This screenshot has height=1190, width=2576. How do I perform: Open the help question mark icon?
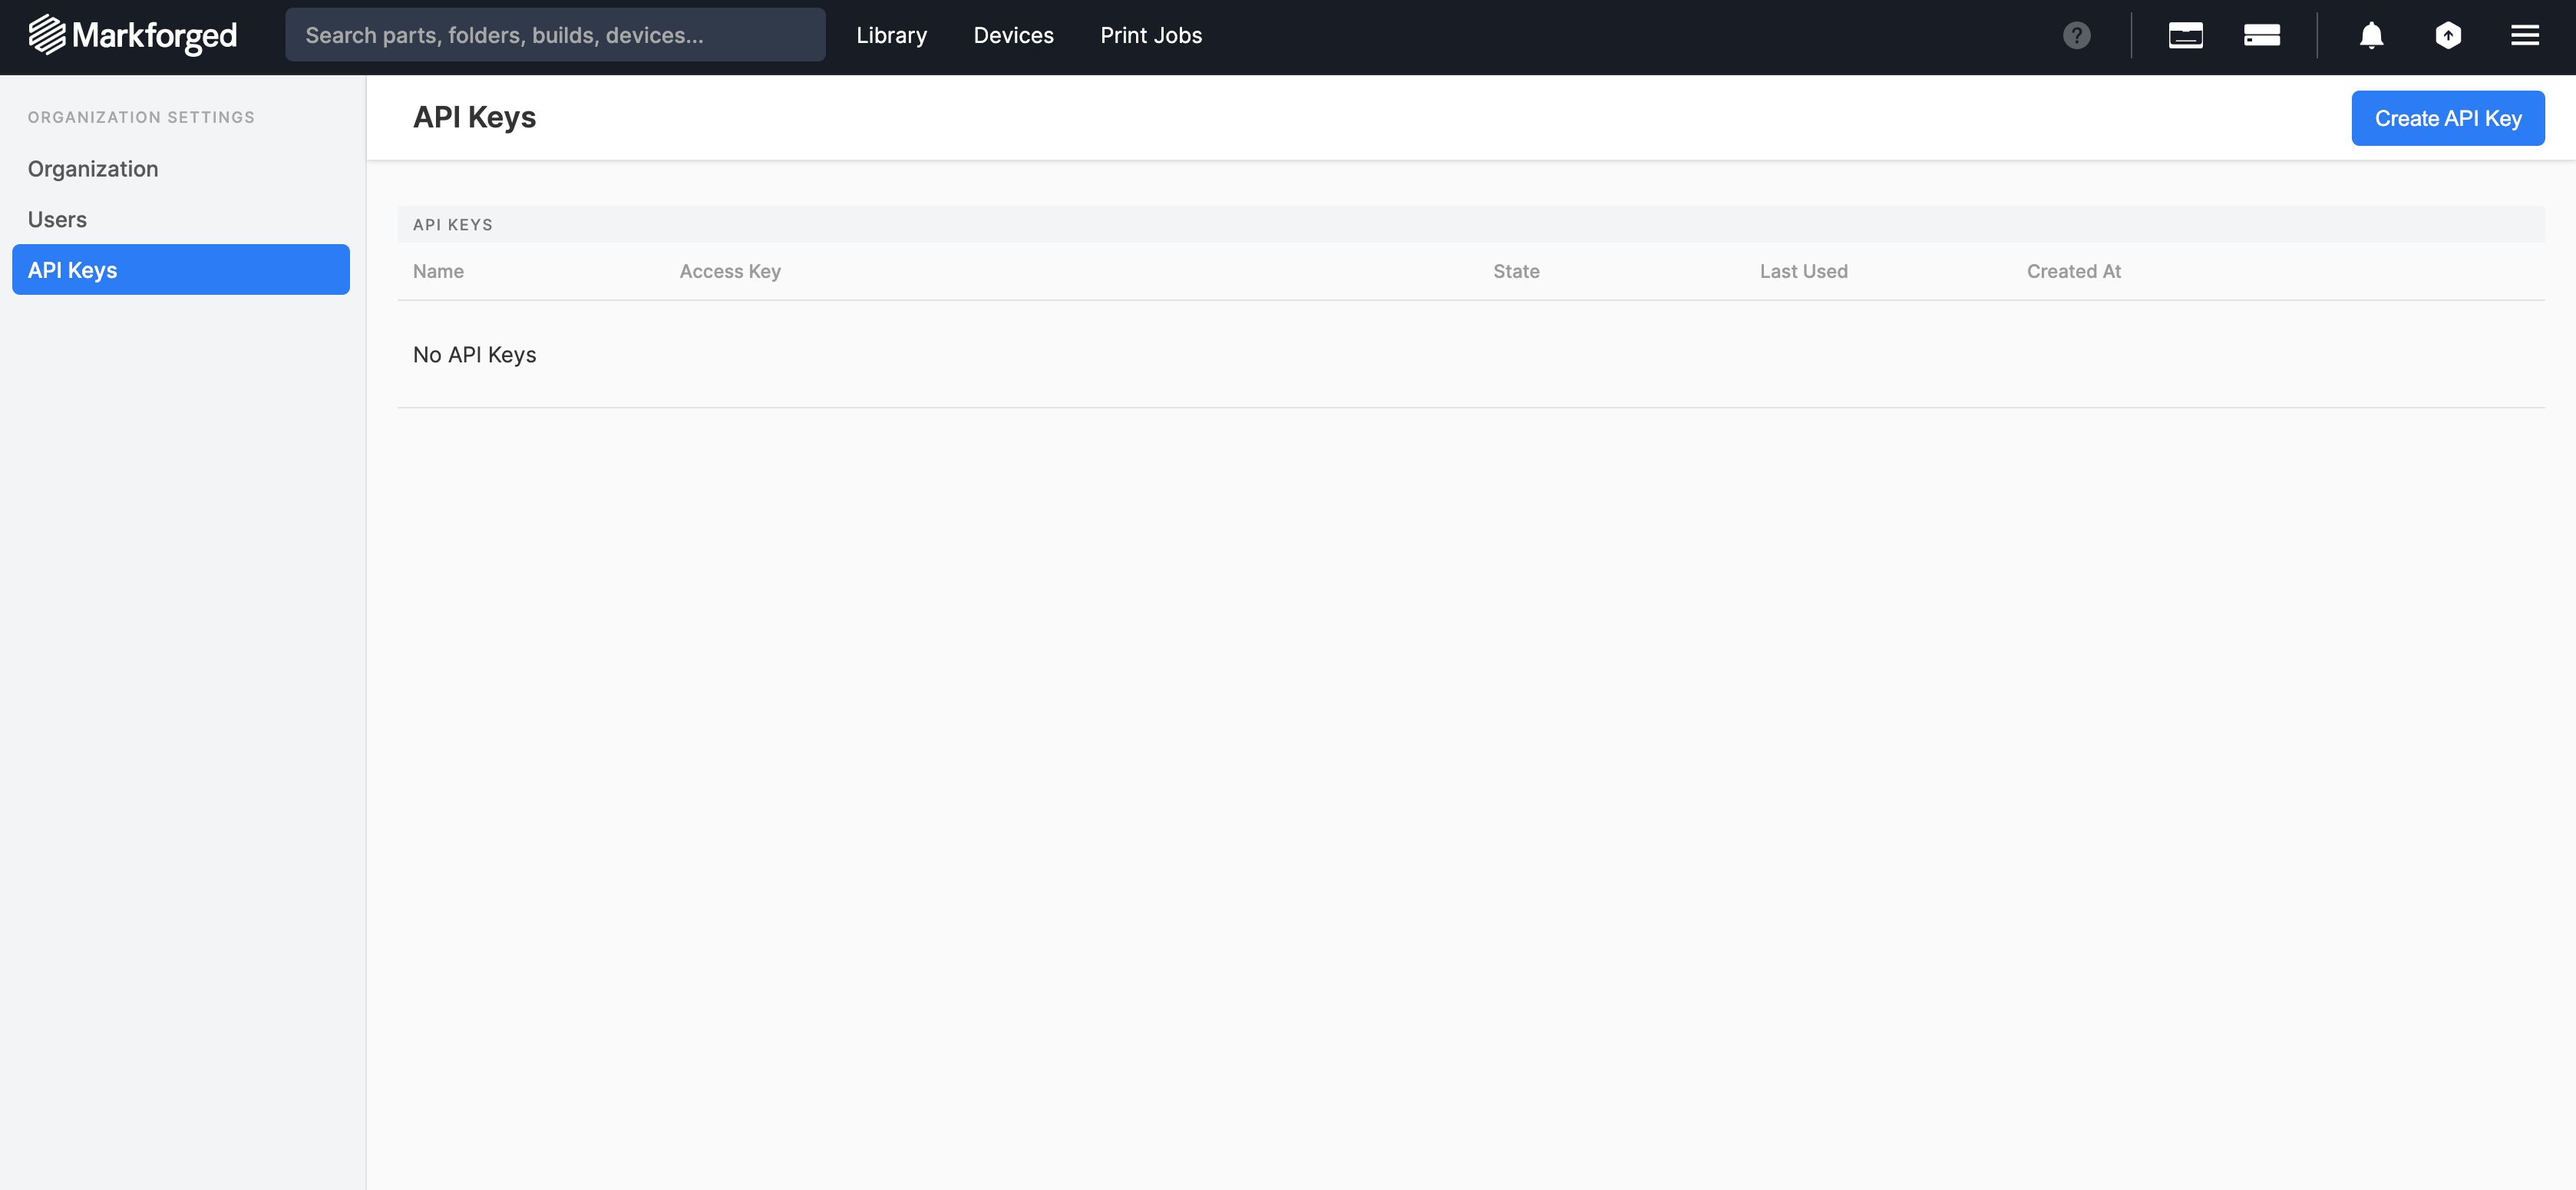[2077, 35]
